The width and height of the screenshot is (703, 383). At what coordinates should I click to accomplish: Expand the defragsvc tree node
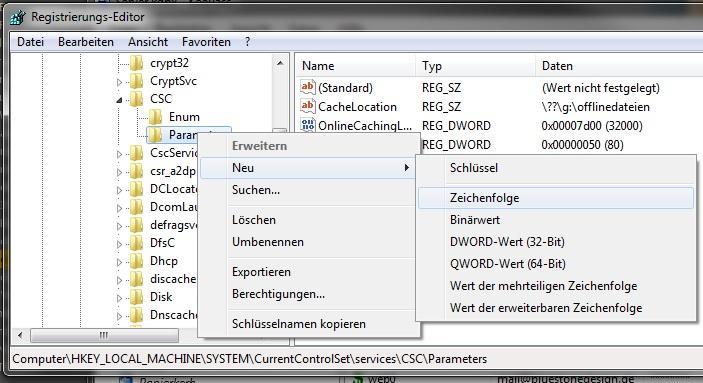(x=119, y=226)
